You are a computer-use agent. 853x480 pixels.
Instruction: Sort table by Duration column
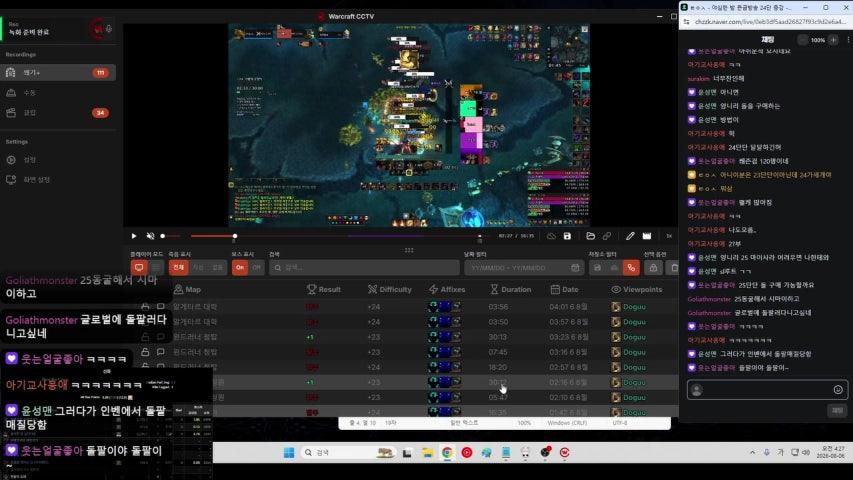click(510, 290)
